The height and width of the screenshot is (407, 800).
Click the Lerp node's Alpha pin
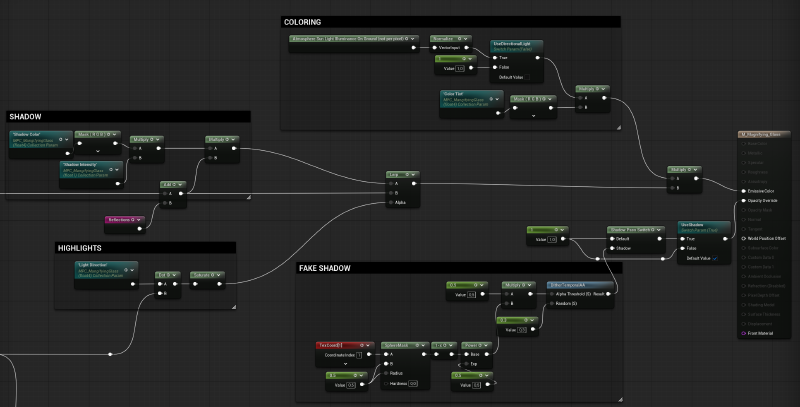pos(391,203)
